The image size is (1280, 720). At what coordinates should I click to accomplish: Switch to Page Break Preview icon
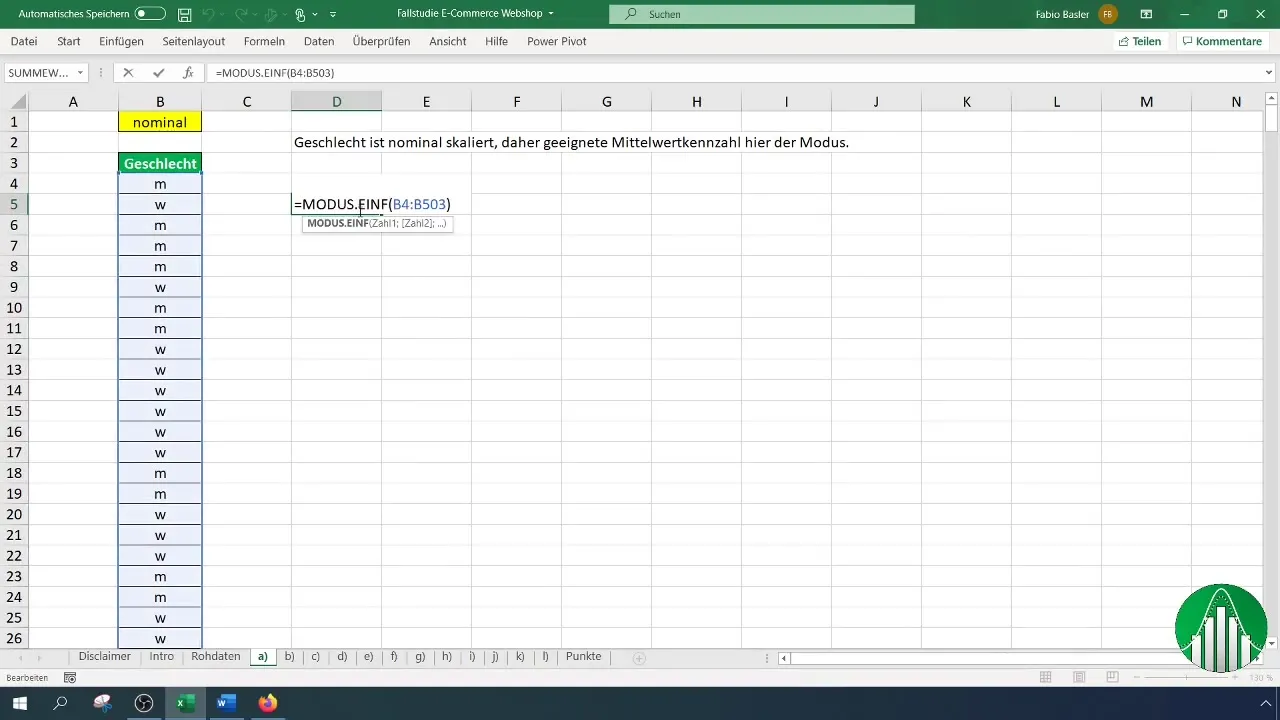click(x=1112, y=678)
